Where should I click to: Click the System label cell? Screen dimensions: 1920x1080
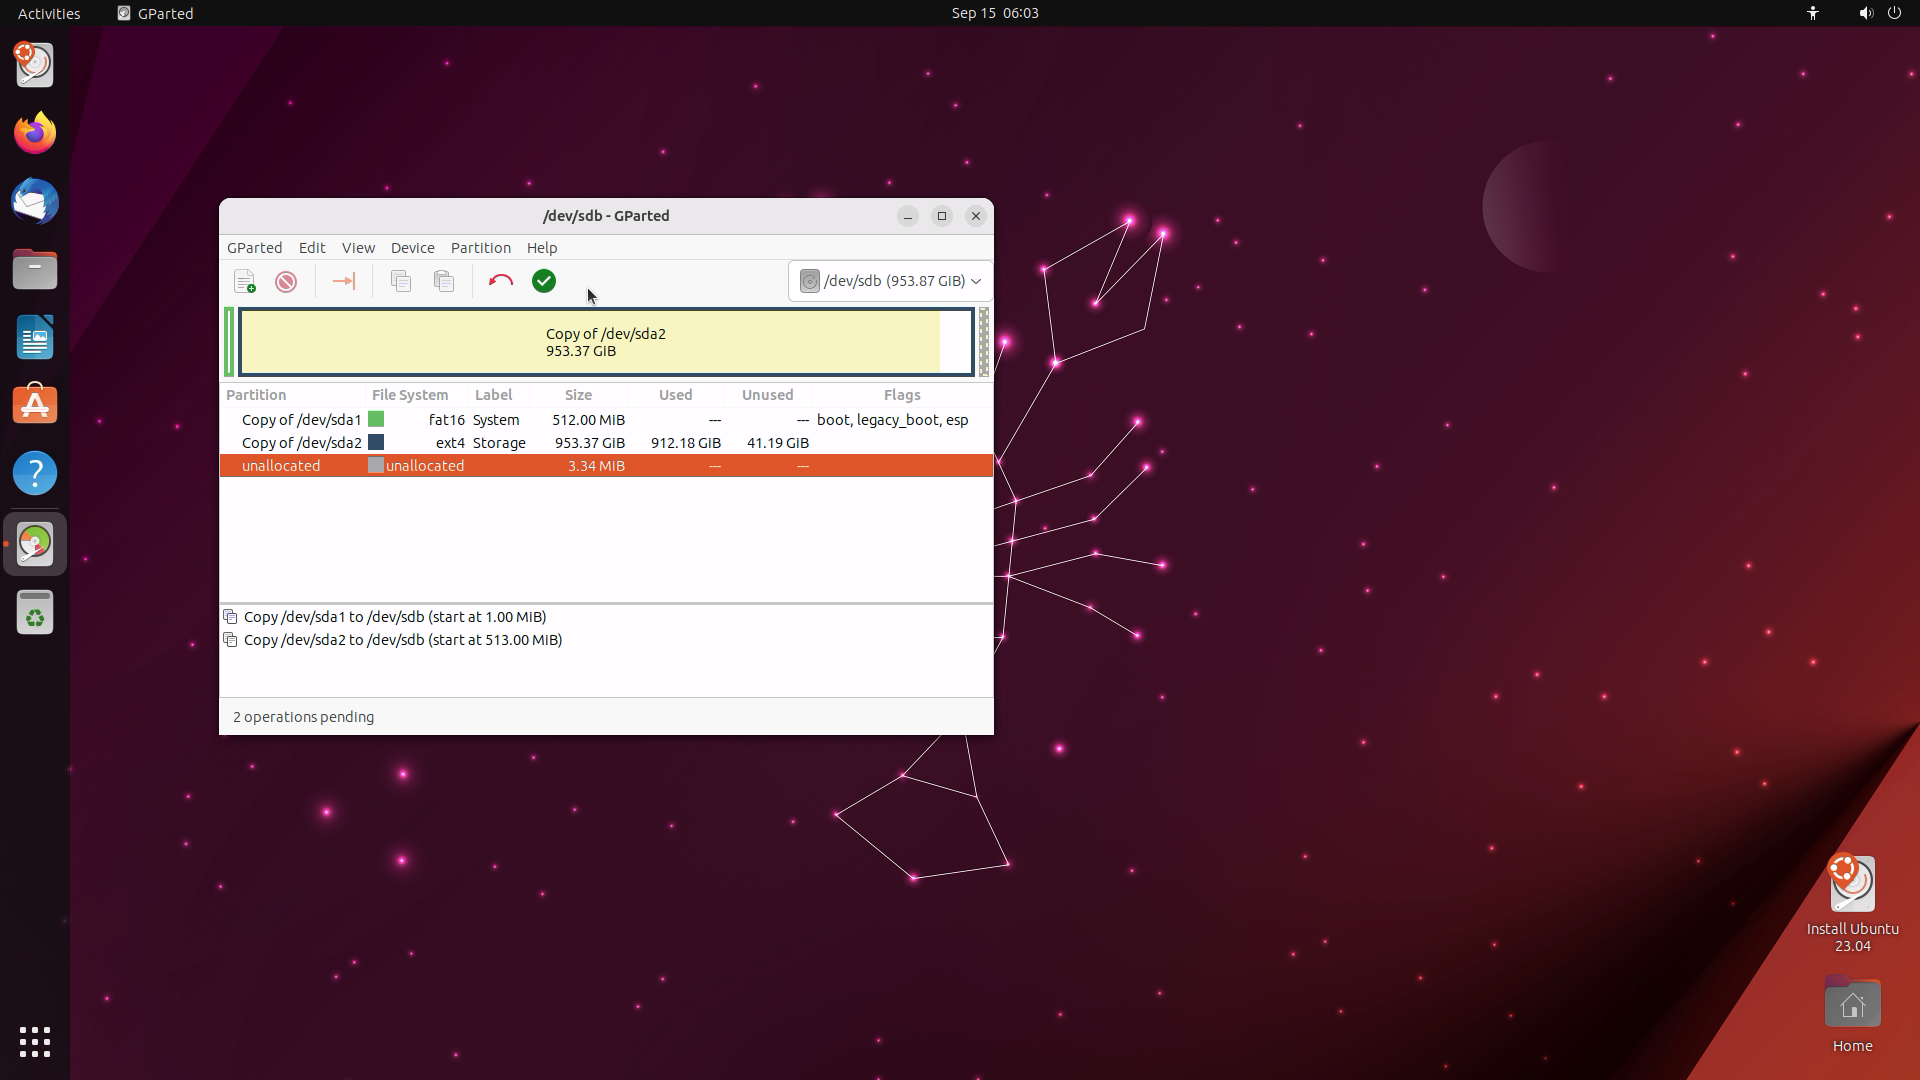[496, 420]
